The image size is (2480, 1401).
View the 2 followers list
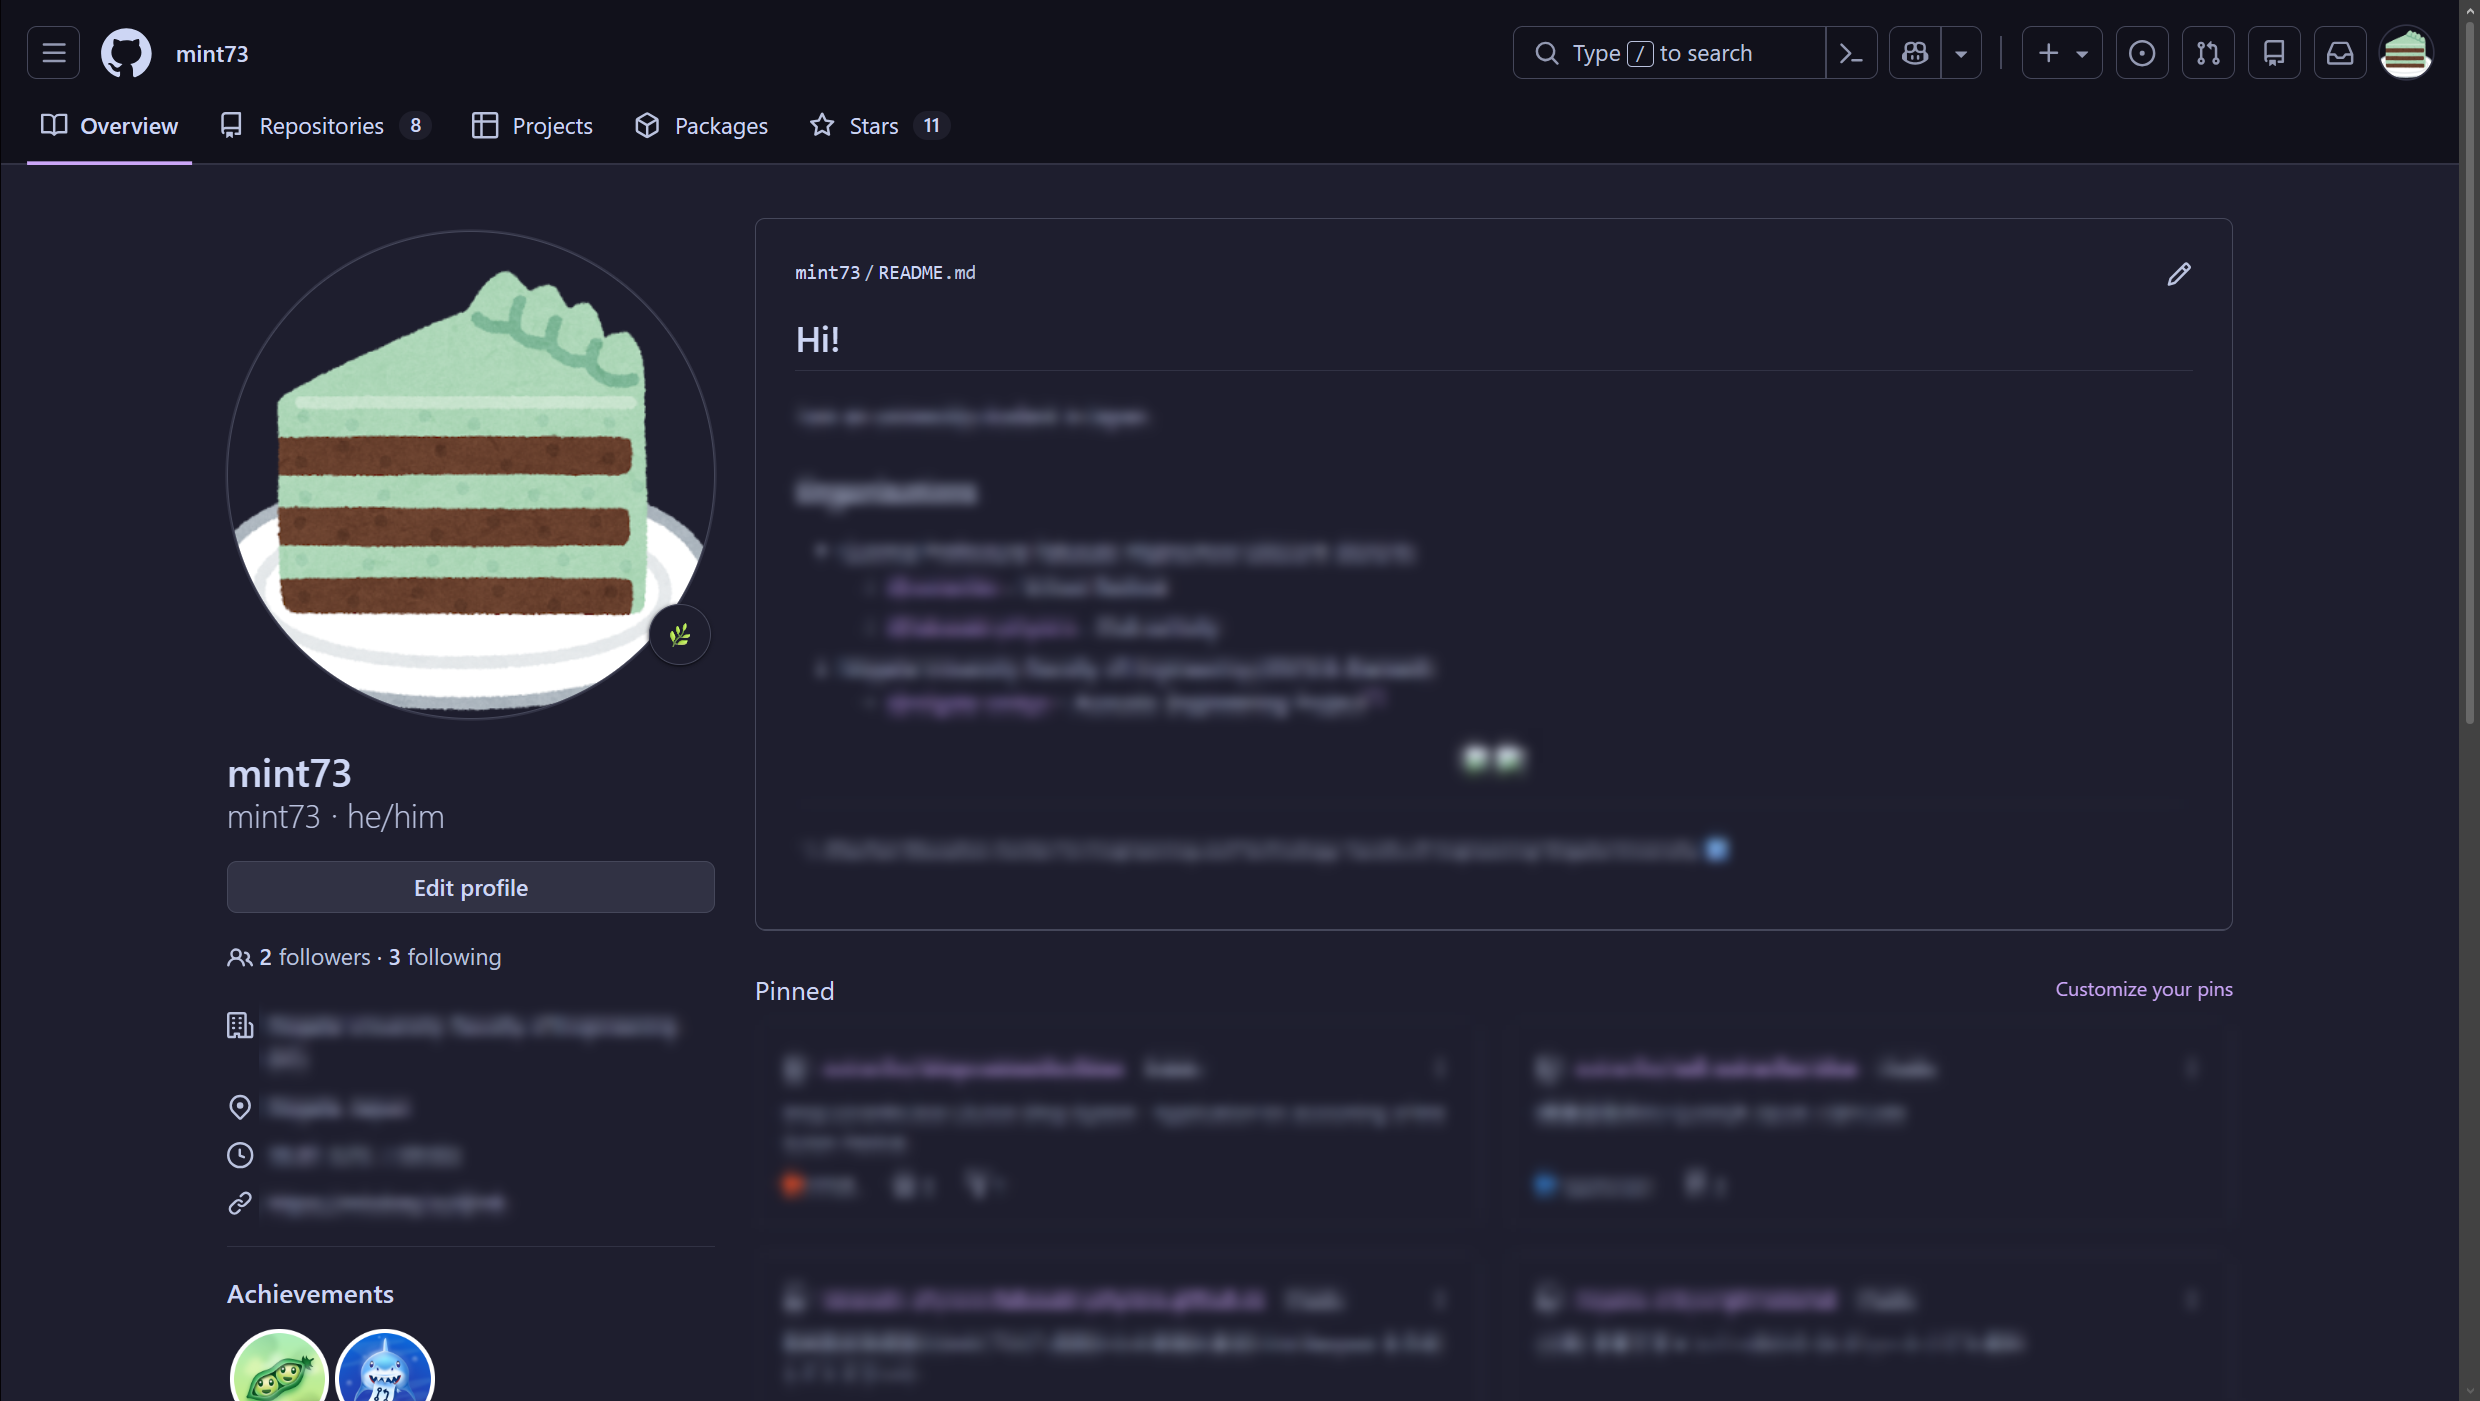(315, 957)
